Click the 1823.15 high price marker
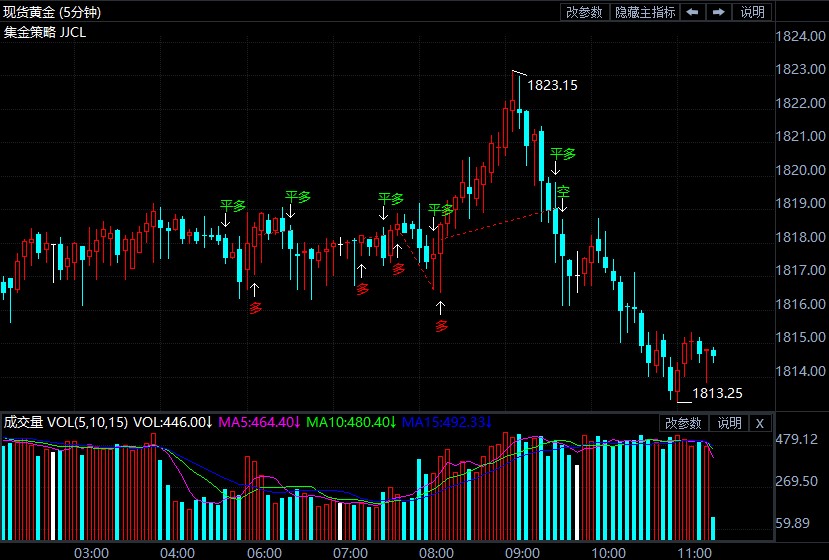The height and width of the screenshot is (560, 829). [552, 86]
